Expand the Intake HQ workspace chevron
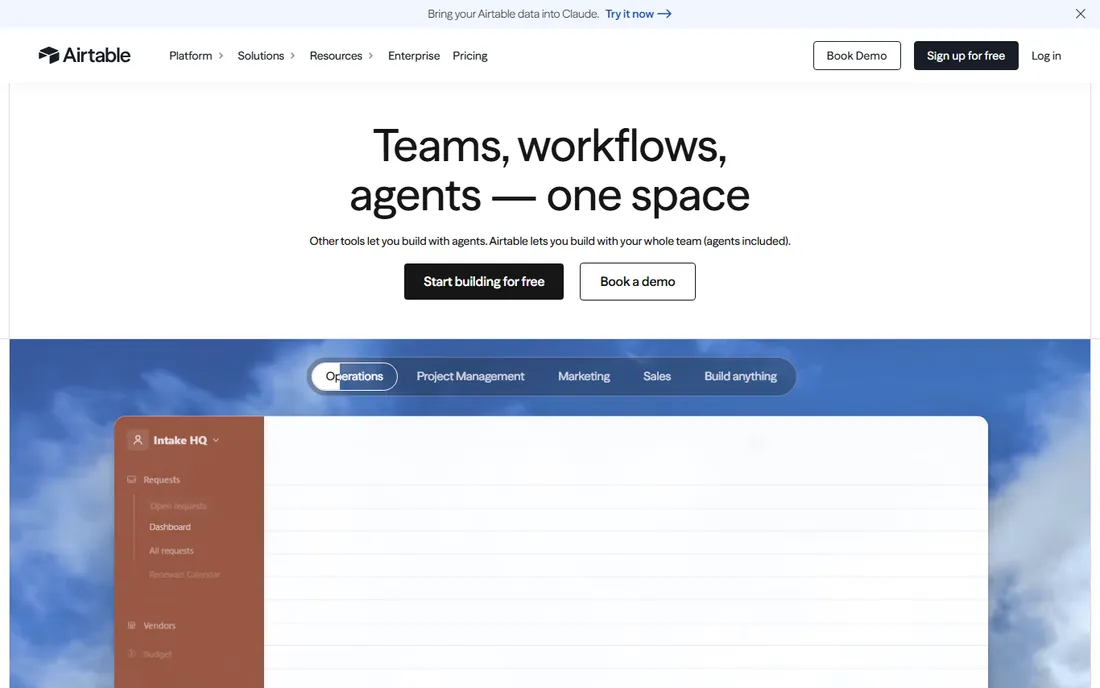Screen dimensions: 1100x688 point(216,440)
